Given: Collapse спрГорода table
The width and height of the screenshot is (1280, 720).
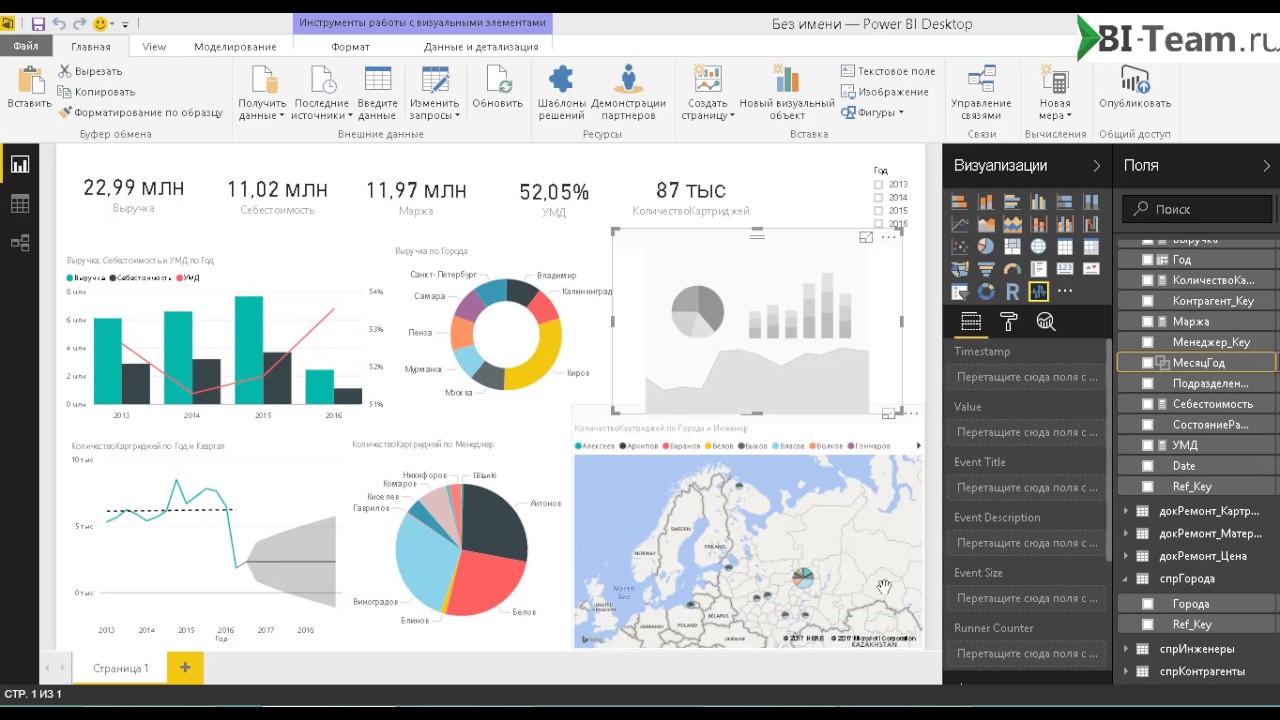Looking at the screenshot, I should (1126, 579).
